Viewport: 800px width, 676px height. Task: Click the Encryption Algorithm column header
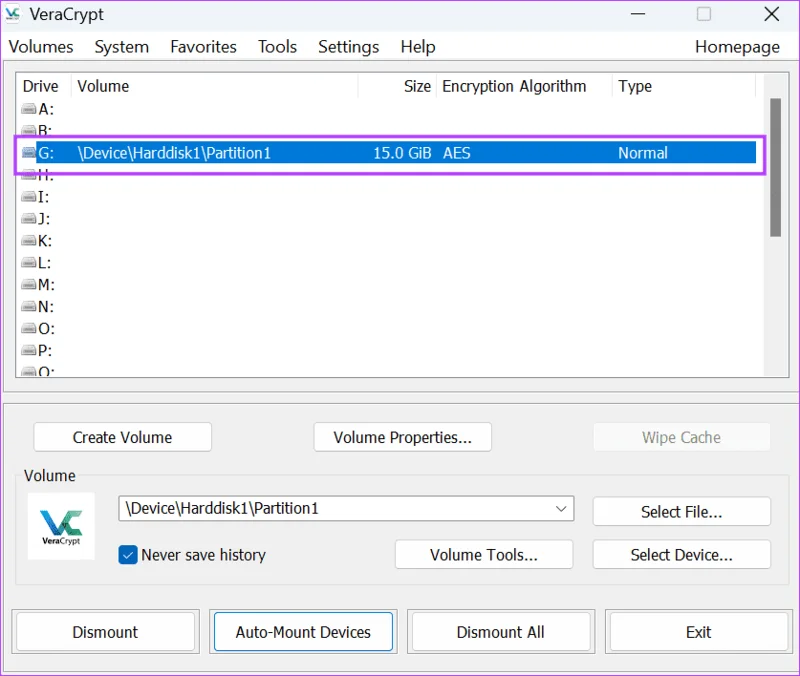(524, 86)
